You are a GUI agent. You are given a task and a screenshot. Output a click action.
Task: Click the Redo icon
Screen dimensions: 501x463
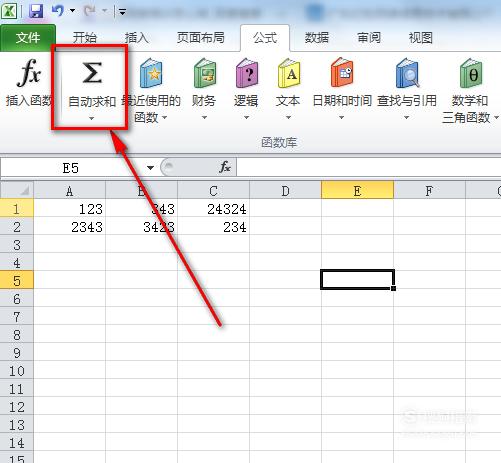(x=89, y=11)
